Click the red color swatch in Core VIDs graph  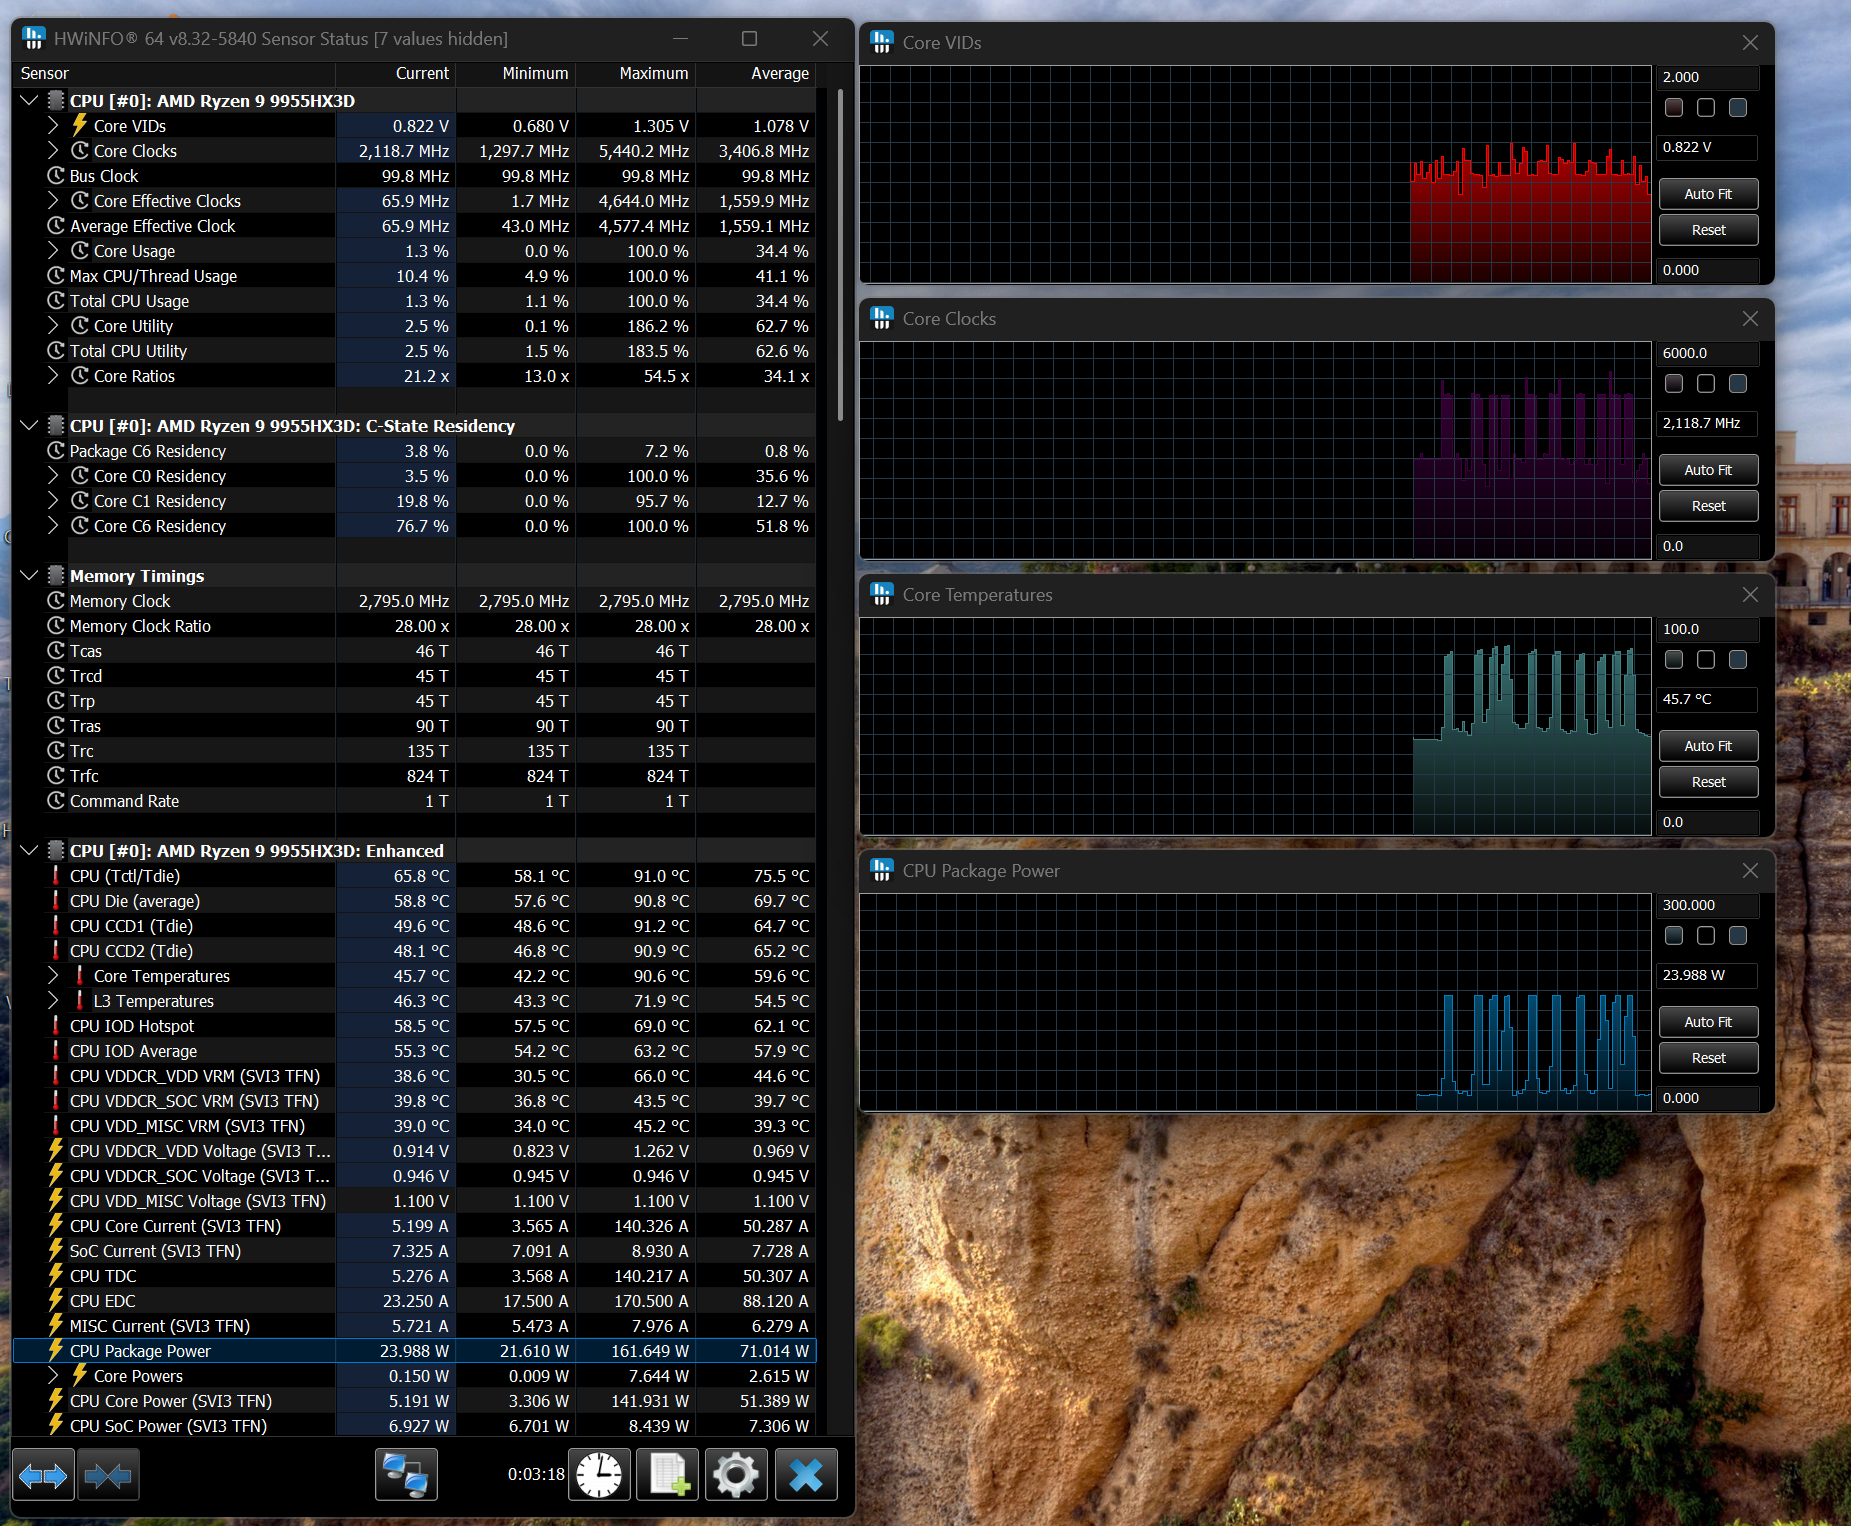pos(1674,108)
